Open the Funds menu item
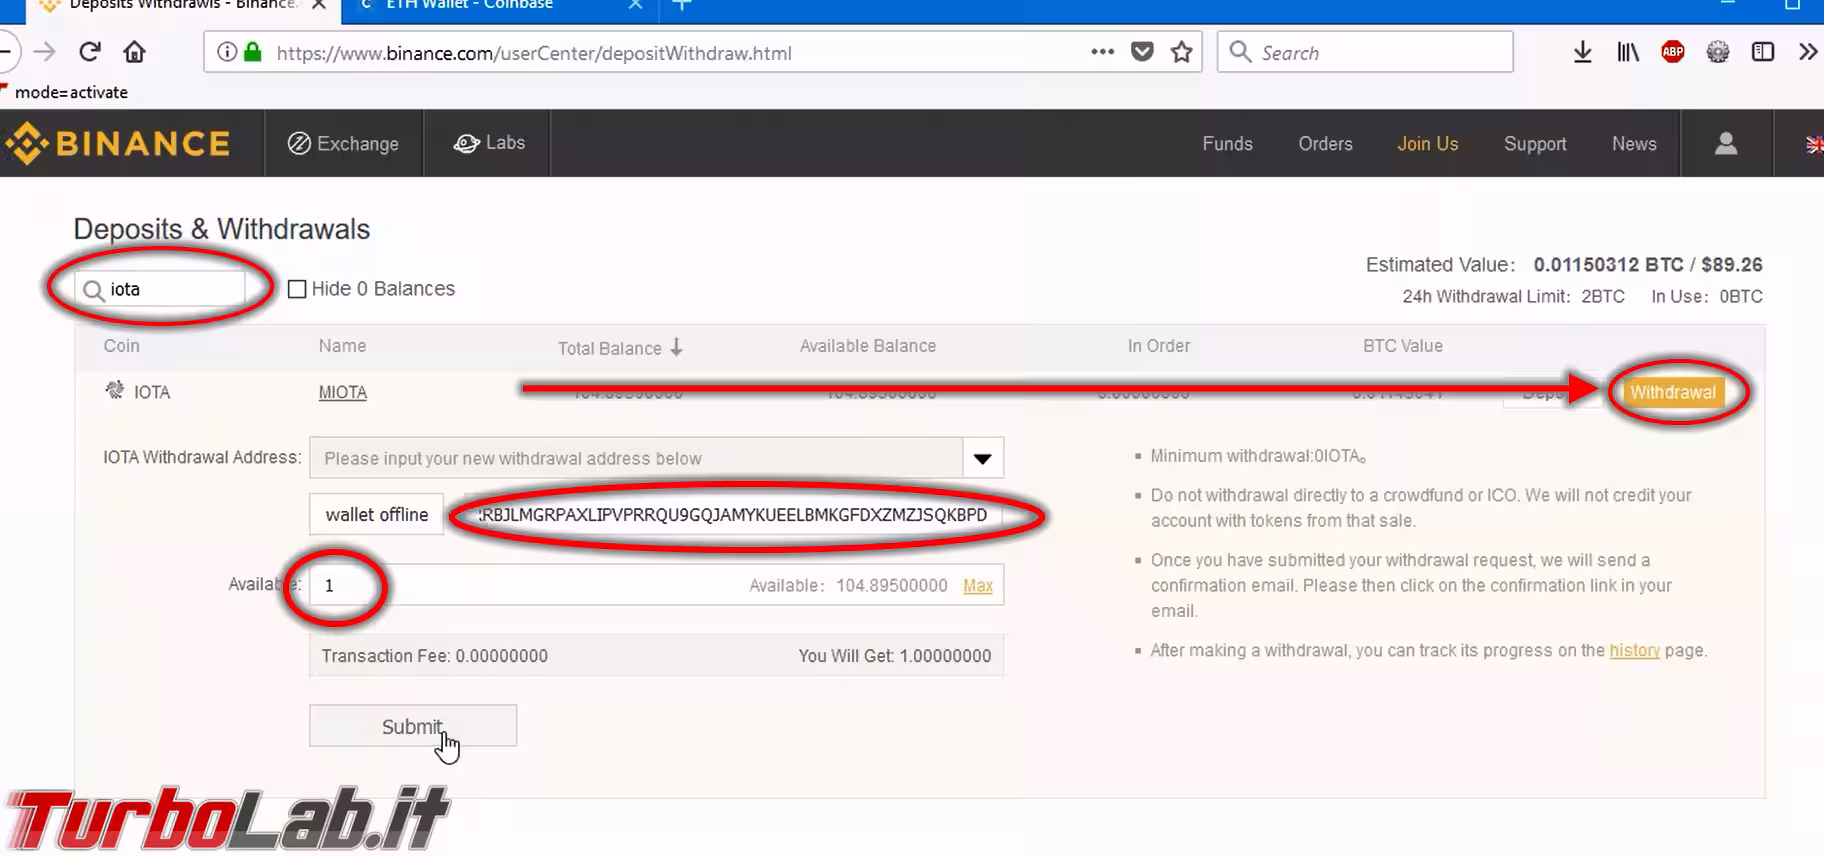1824x856 pixels. click(1227, 144)
